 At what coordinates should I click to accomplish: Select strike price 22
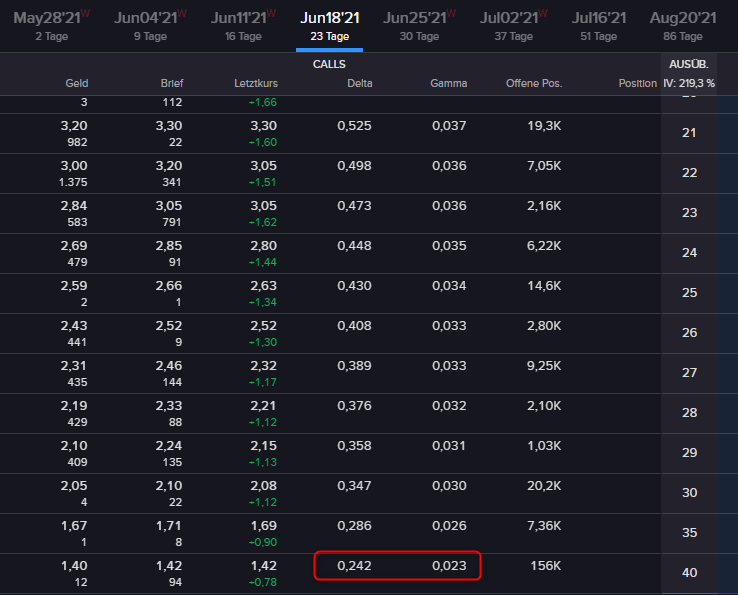coord(689,173)
